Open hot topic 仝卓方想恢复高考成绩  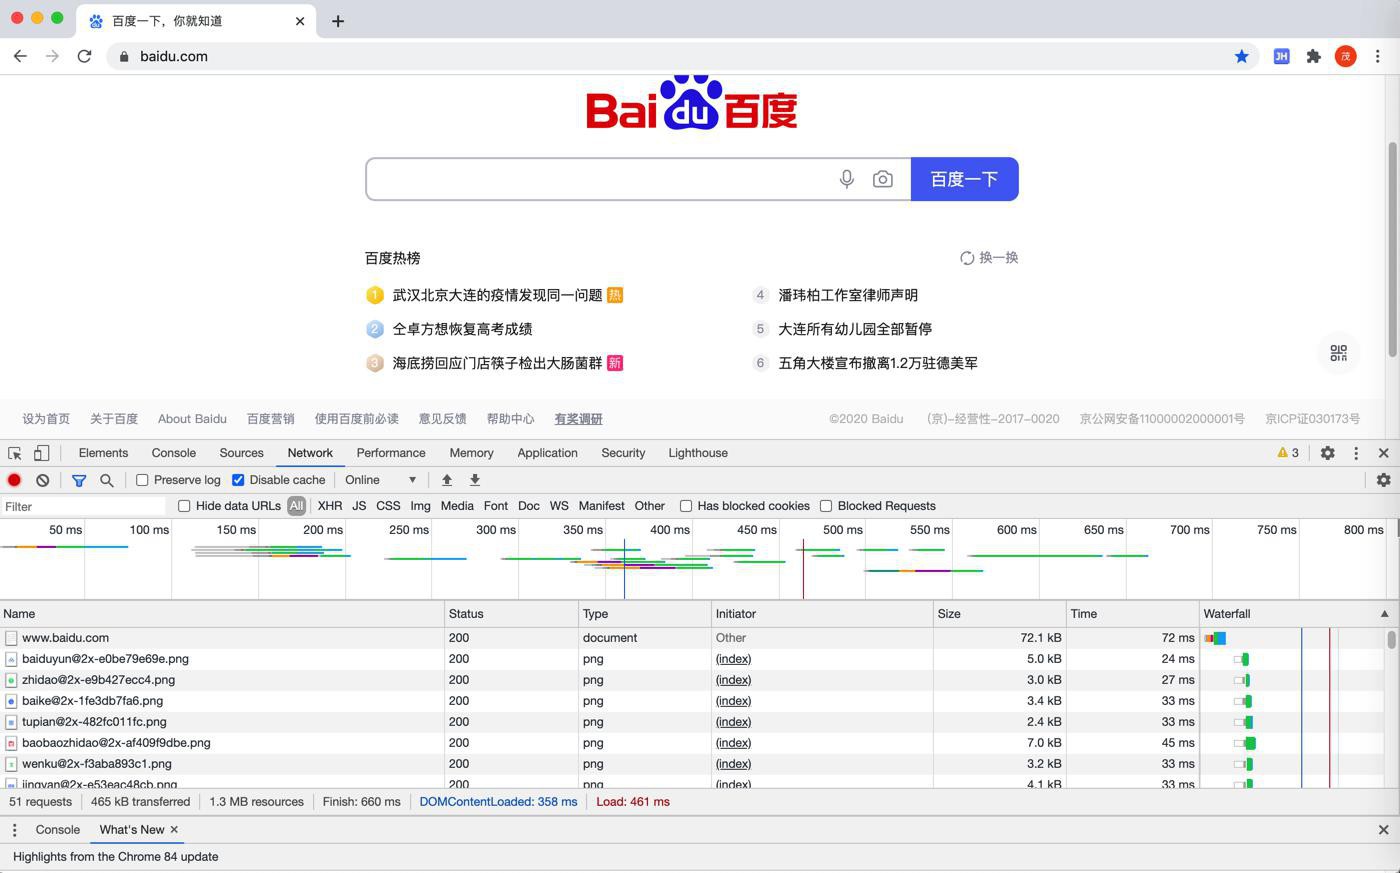[462, 329]
